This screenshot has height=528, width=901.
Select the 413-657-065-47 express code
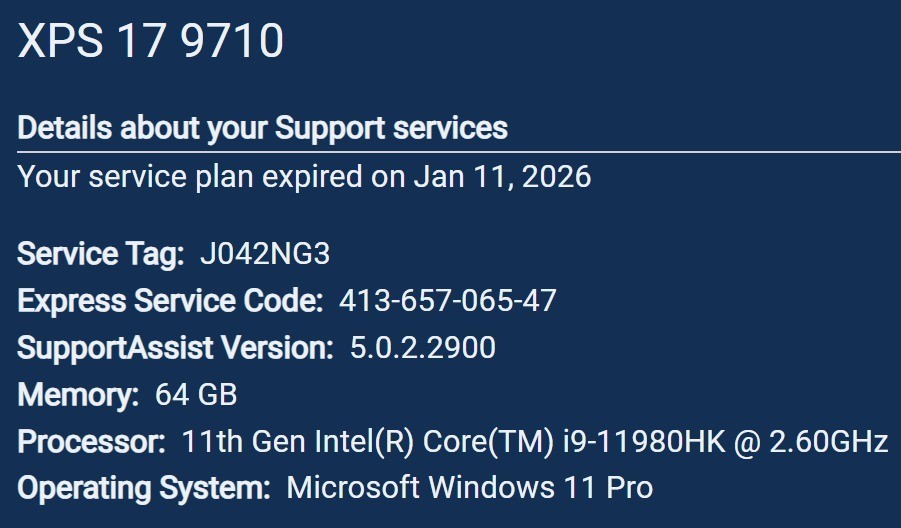pos(448,301)
